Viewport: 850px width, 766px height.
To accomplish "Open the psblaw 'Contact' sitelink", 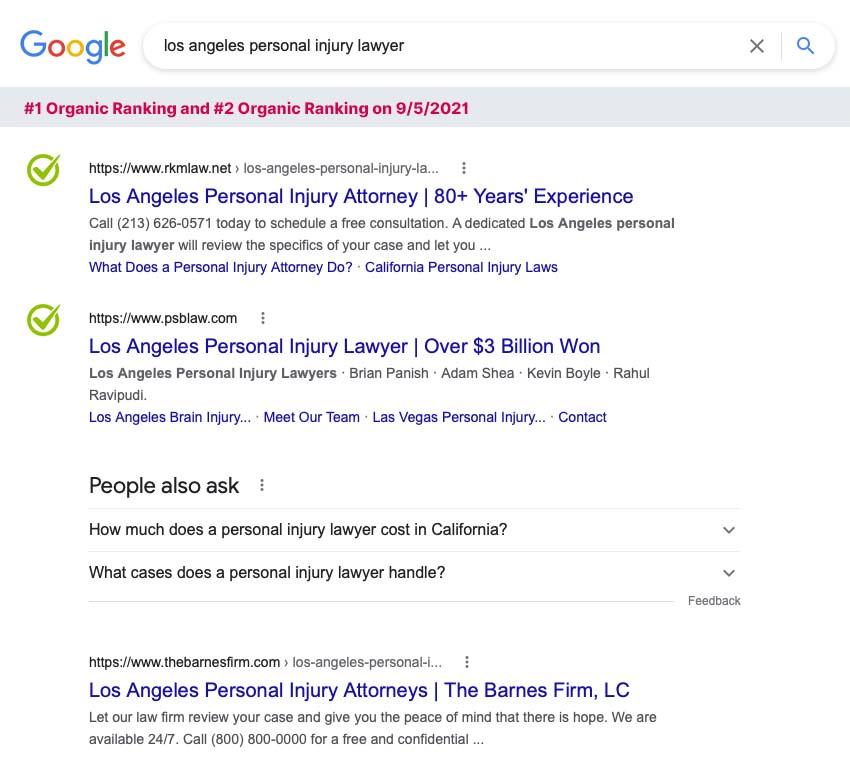I will 582,417.
